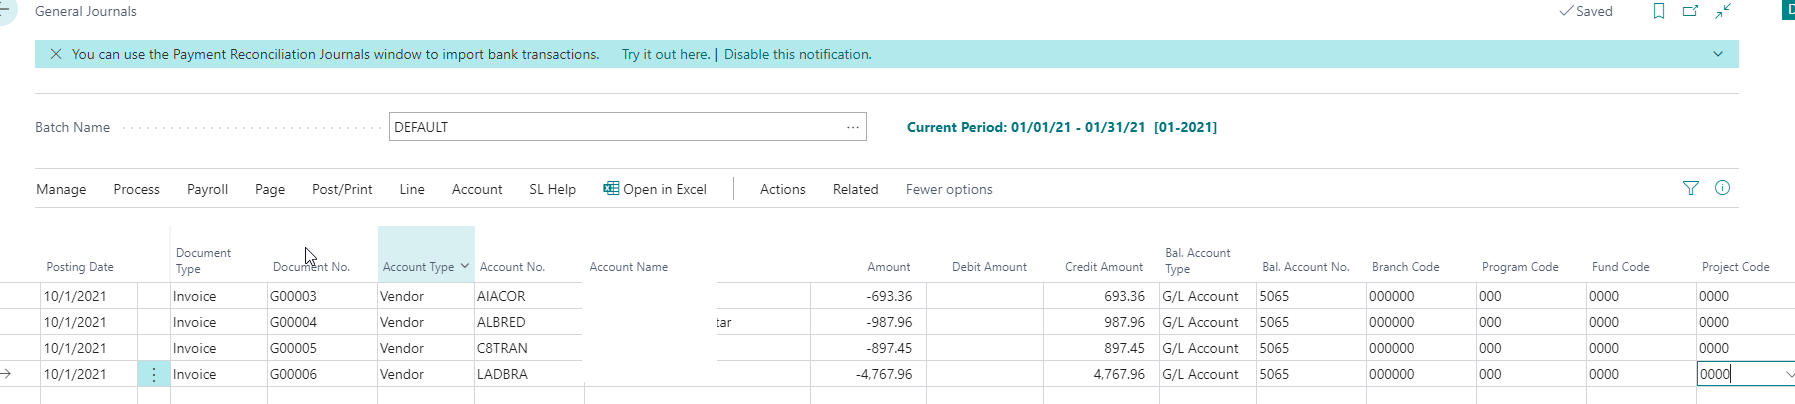This screenshot has height=404, width=1795.
Task: Click the Current Period text
Action: click(1062, 127)
